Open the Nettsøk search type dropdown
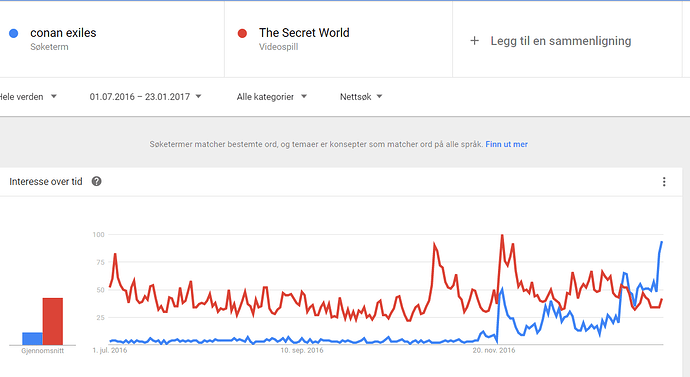The image size is (690, 377). coord(361,97)
